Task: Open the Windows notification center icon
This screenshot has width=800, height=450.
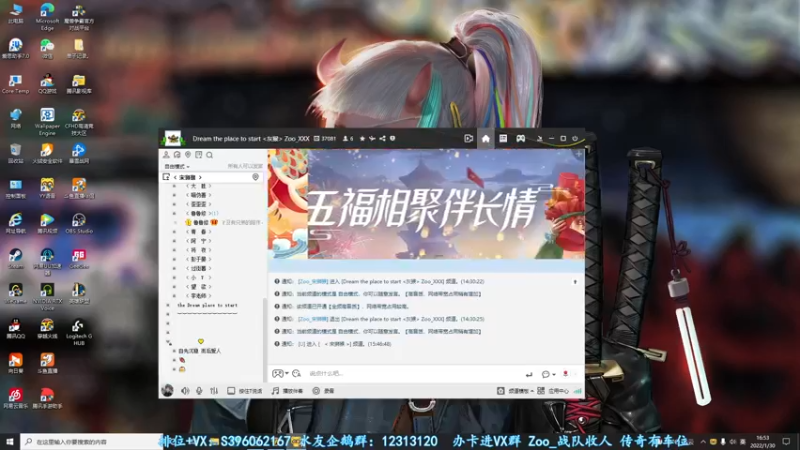Action: [x=786, y=441]
